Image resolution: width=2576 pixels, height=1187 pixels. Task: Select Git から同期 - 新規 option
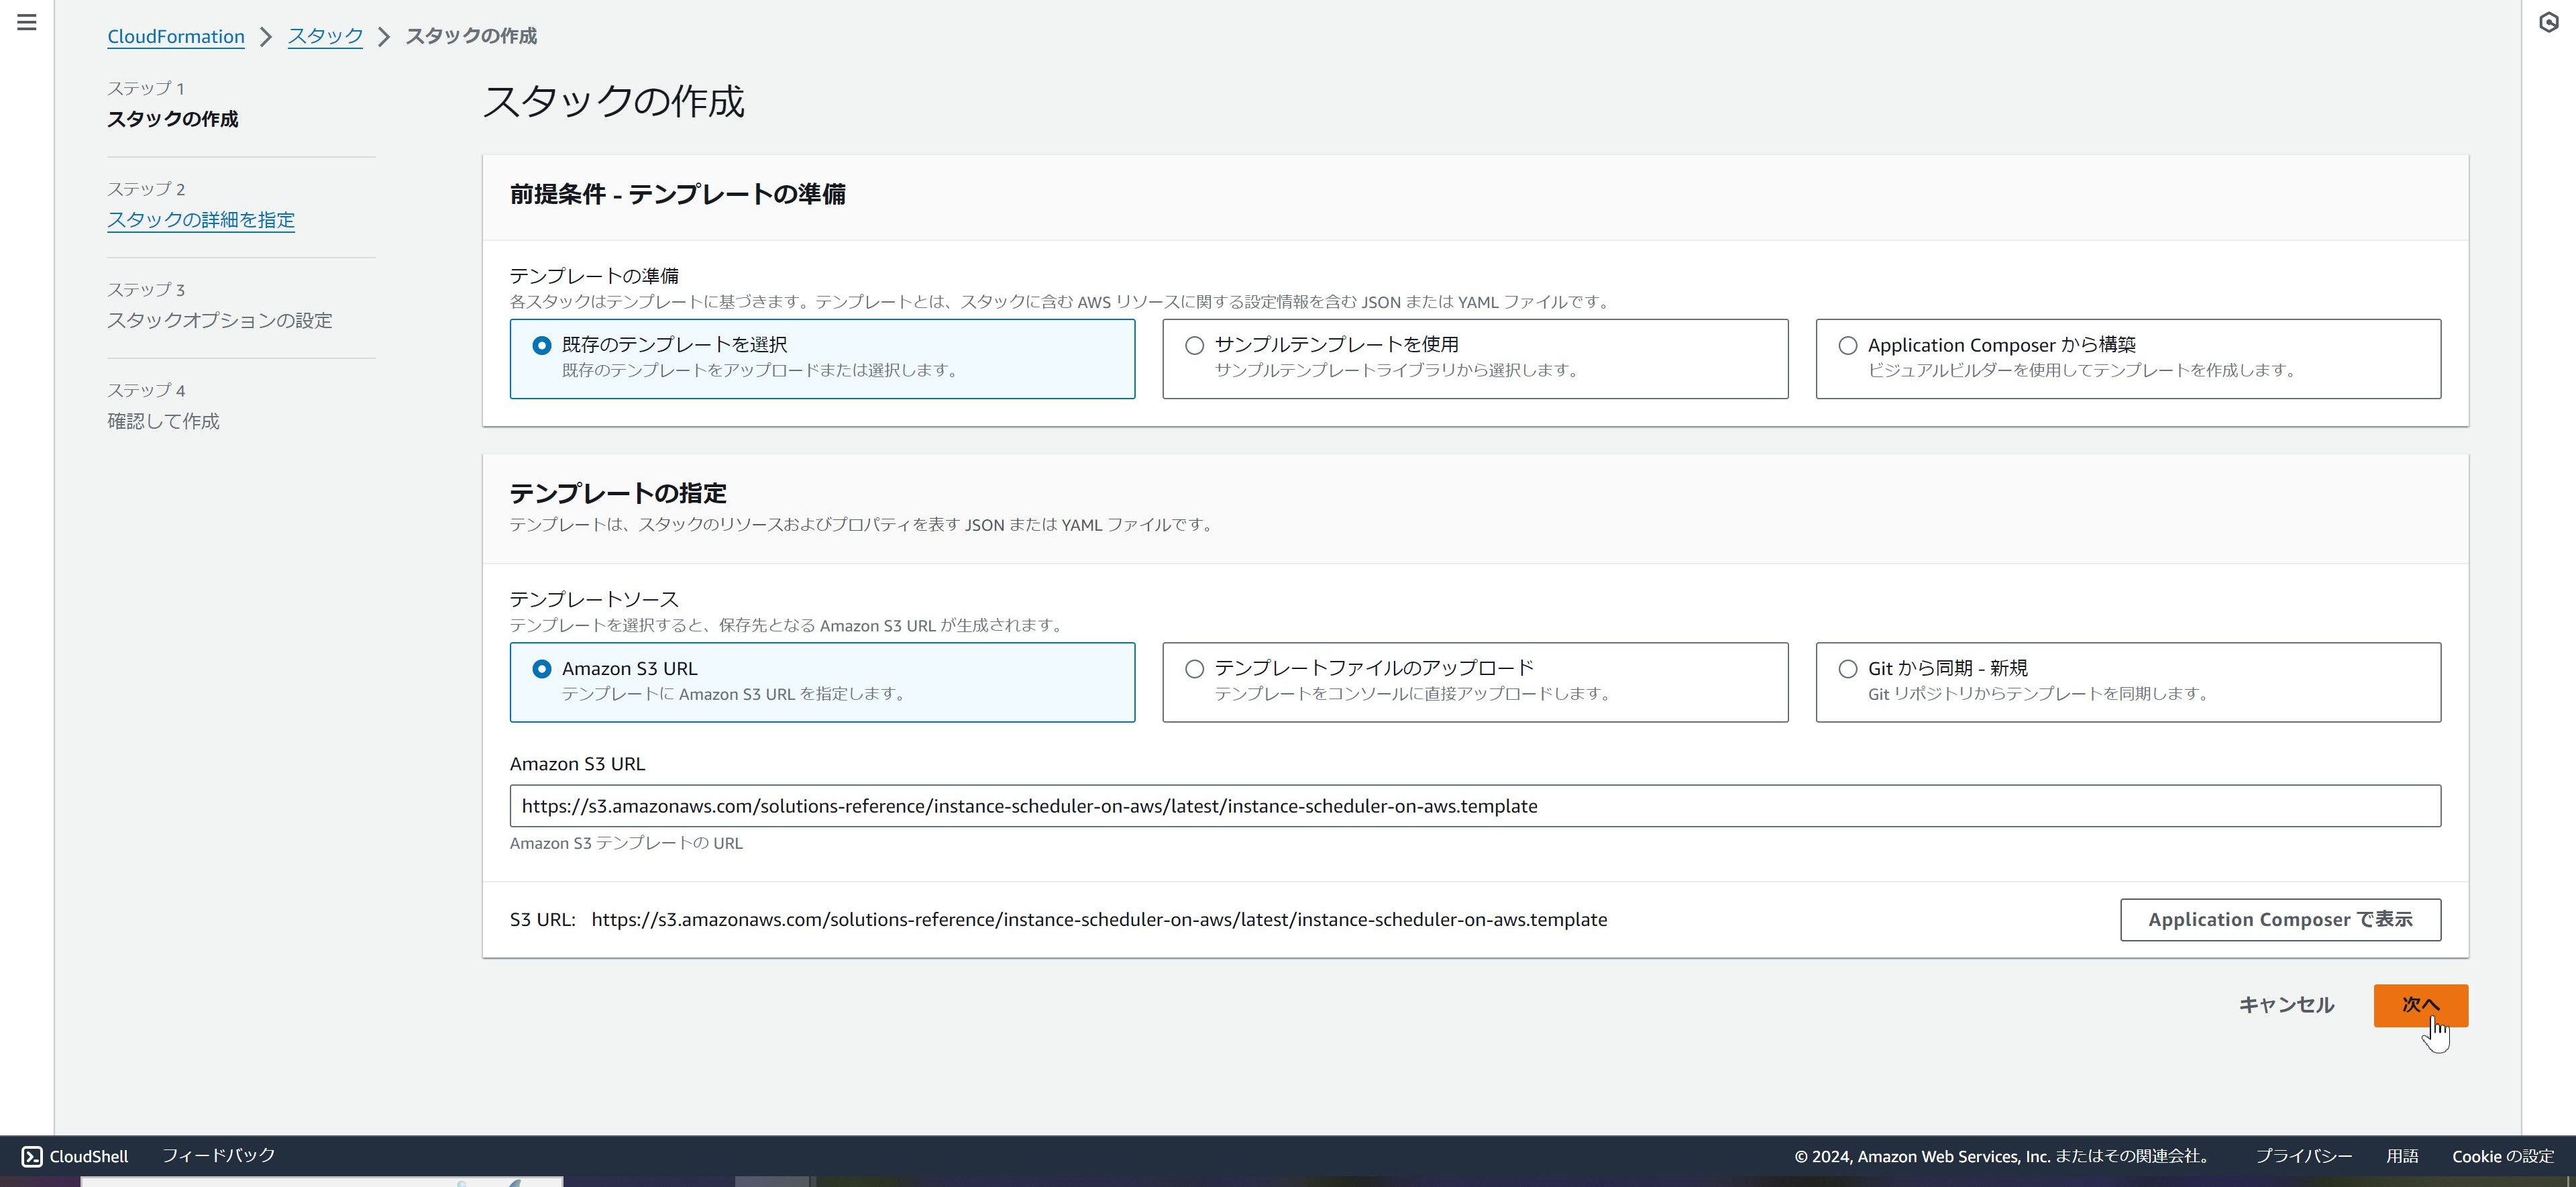1846,668
